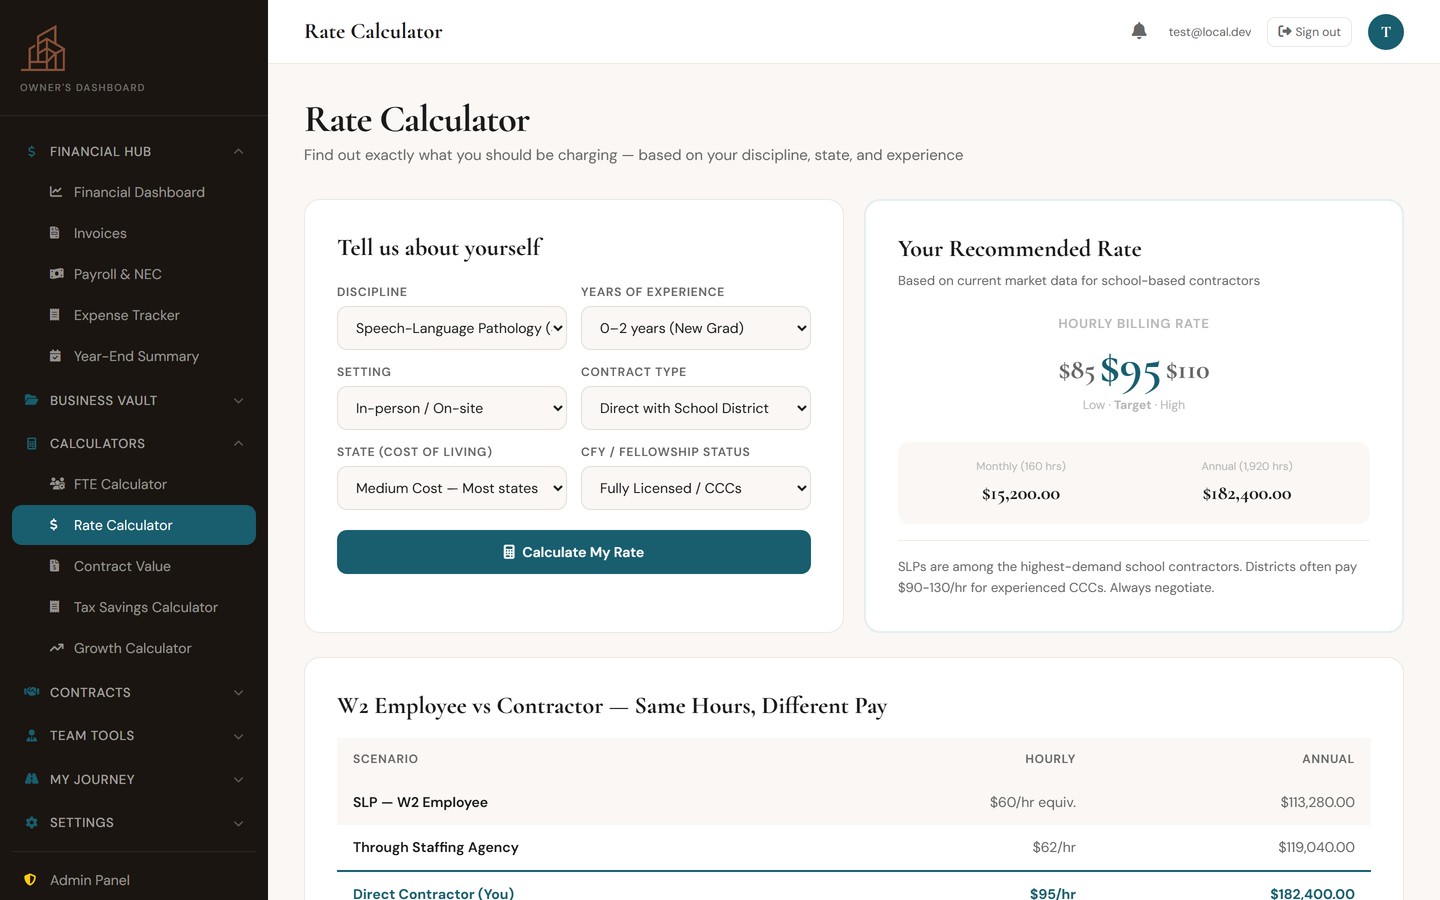
Task: Open the Setting dropdown
Action: point(452,408)
